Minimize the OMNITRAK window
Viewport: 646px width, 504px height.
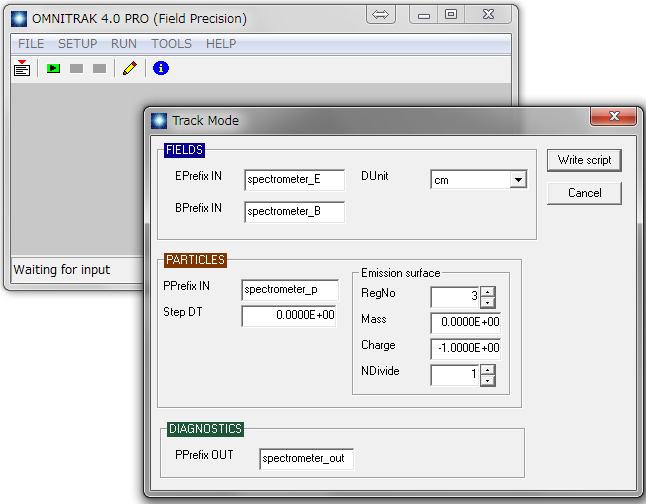tap(424, 15)
